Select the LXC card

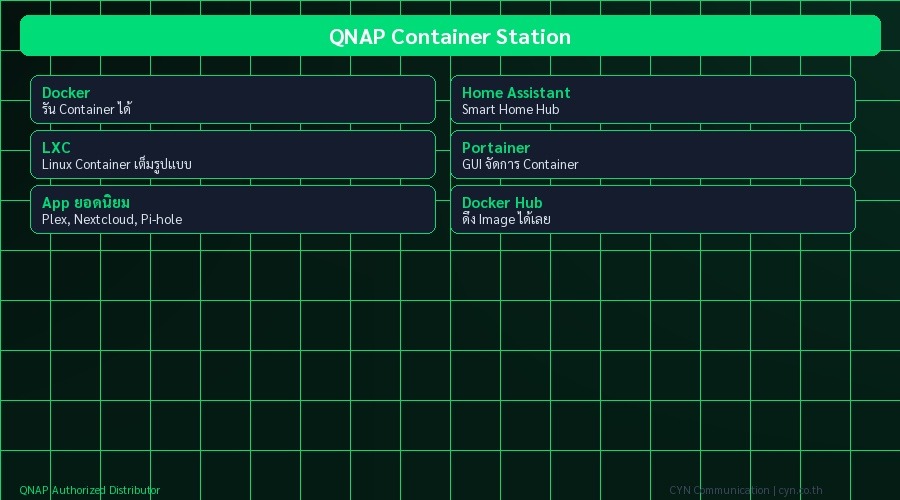tap(233, 154)
